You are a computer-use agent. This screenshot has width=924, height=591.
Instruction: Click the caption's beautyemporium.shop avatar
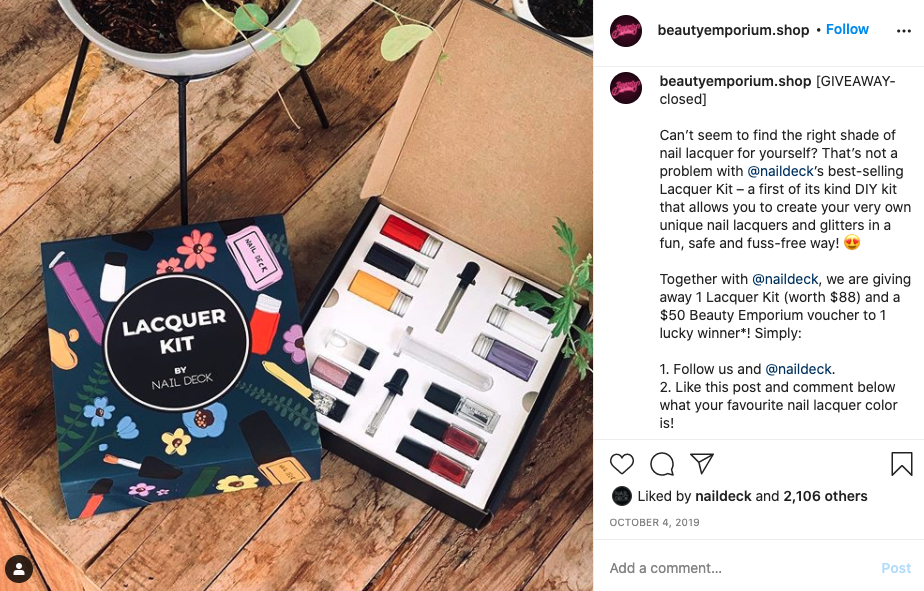pyautogui.click(x=626, y=88)
